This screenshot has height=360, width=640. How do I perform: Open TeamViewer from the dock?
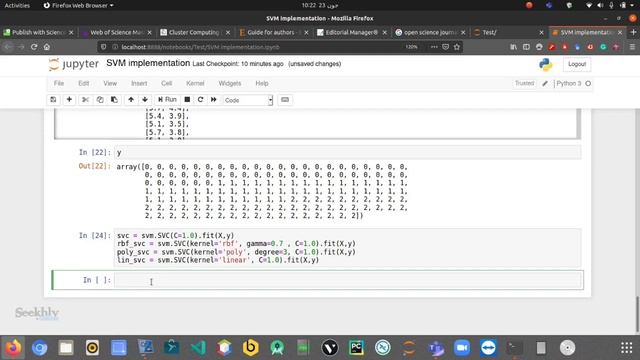(x=488, y=348)
